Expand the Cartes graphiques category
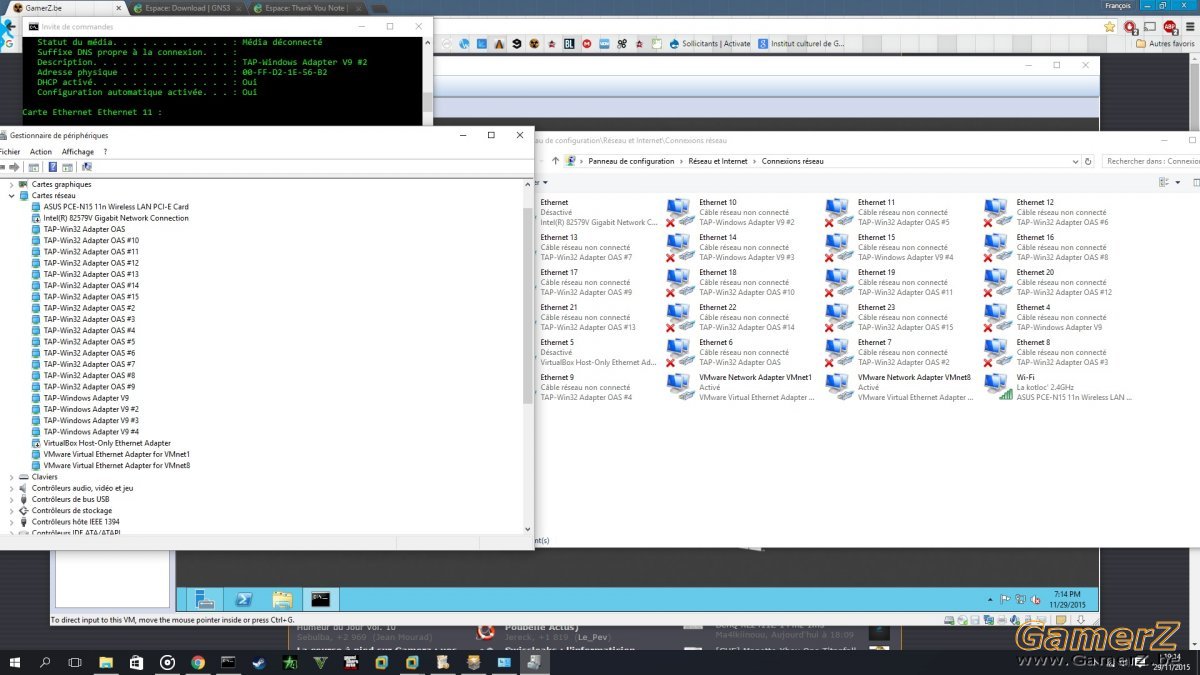 pyautogui.click(x=12, y=184)
